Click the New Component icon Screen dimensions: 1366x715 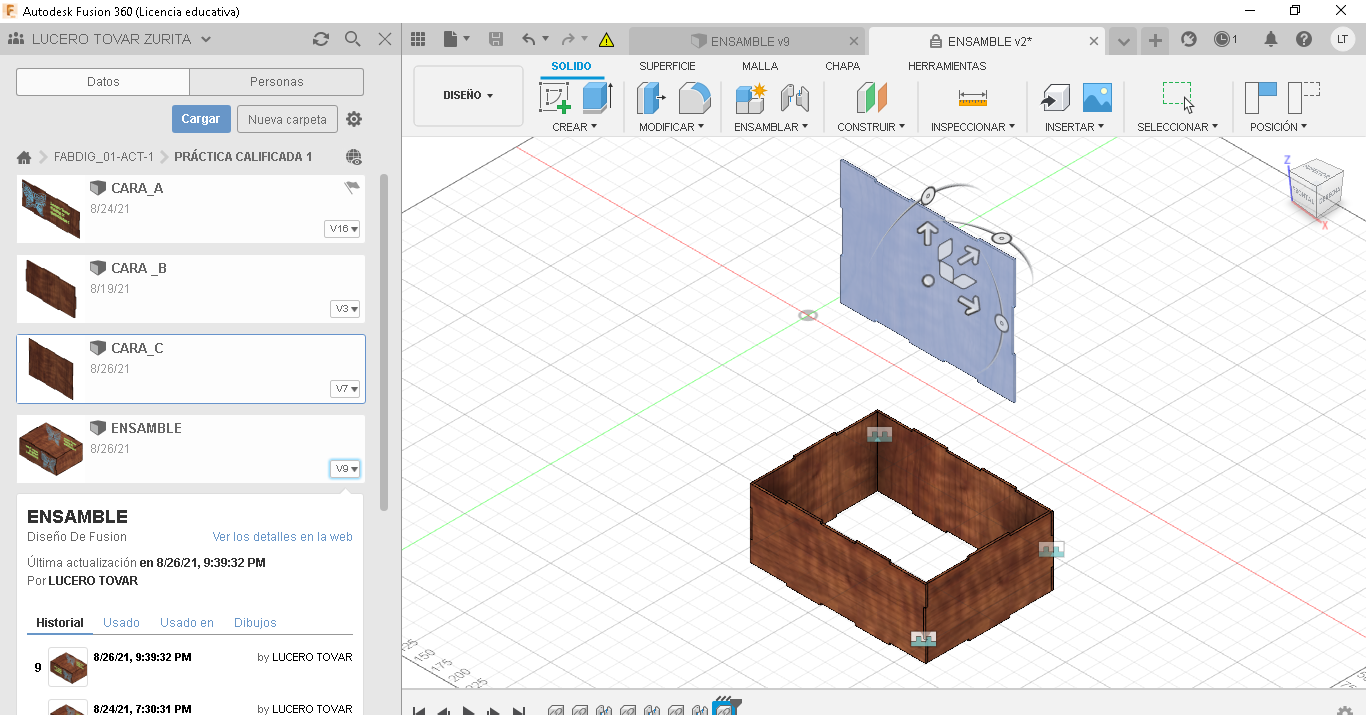[751, 98]
